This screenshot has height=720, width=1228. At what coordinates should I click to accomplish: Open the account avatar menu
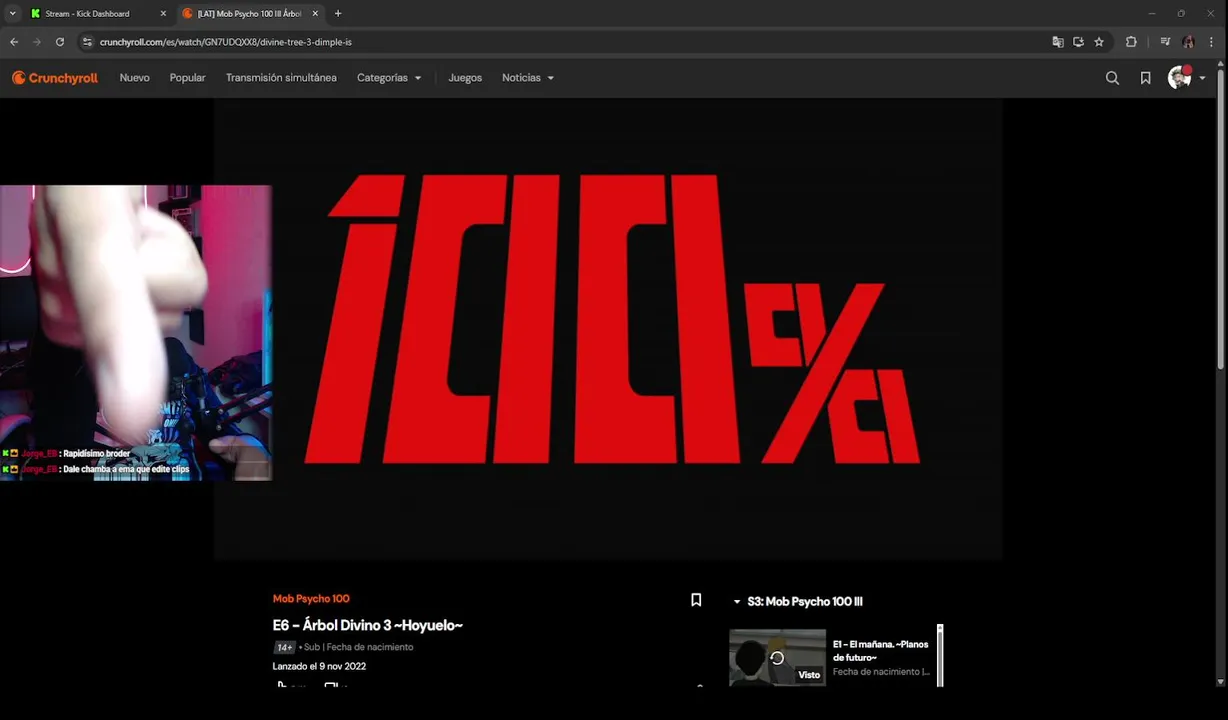(x=1180, y=78)
